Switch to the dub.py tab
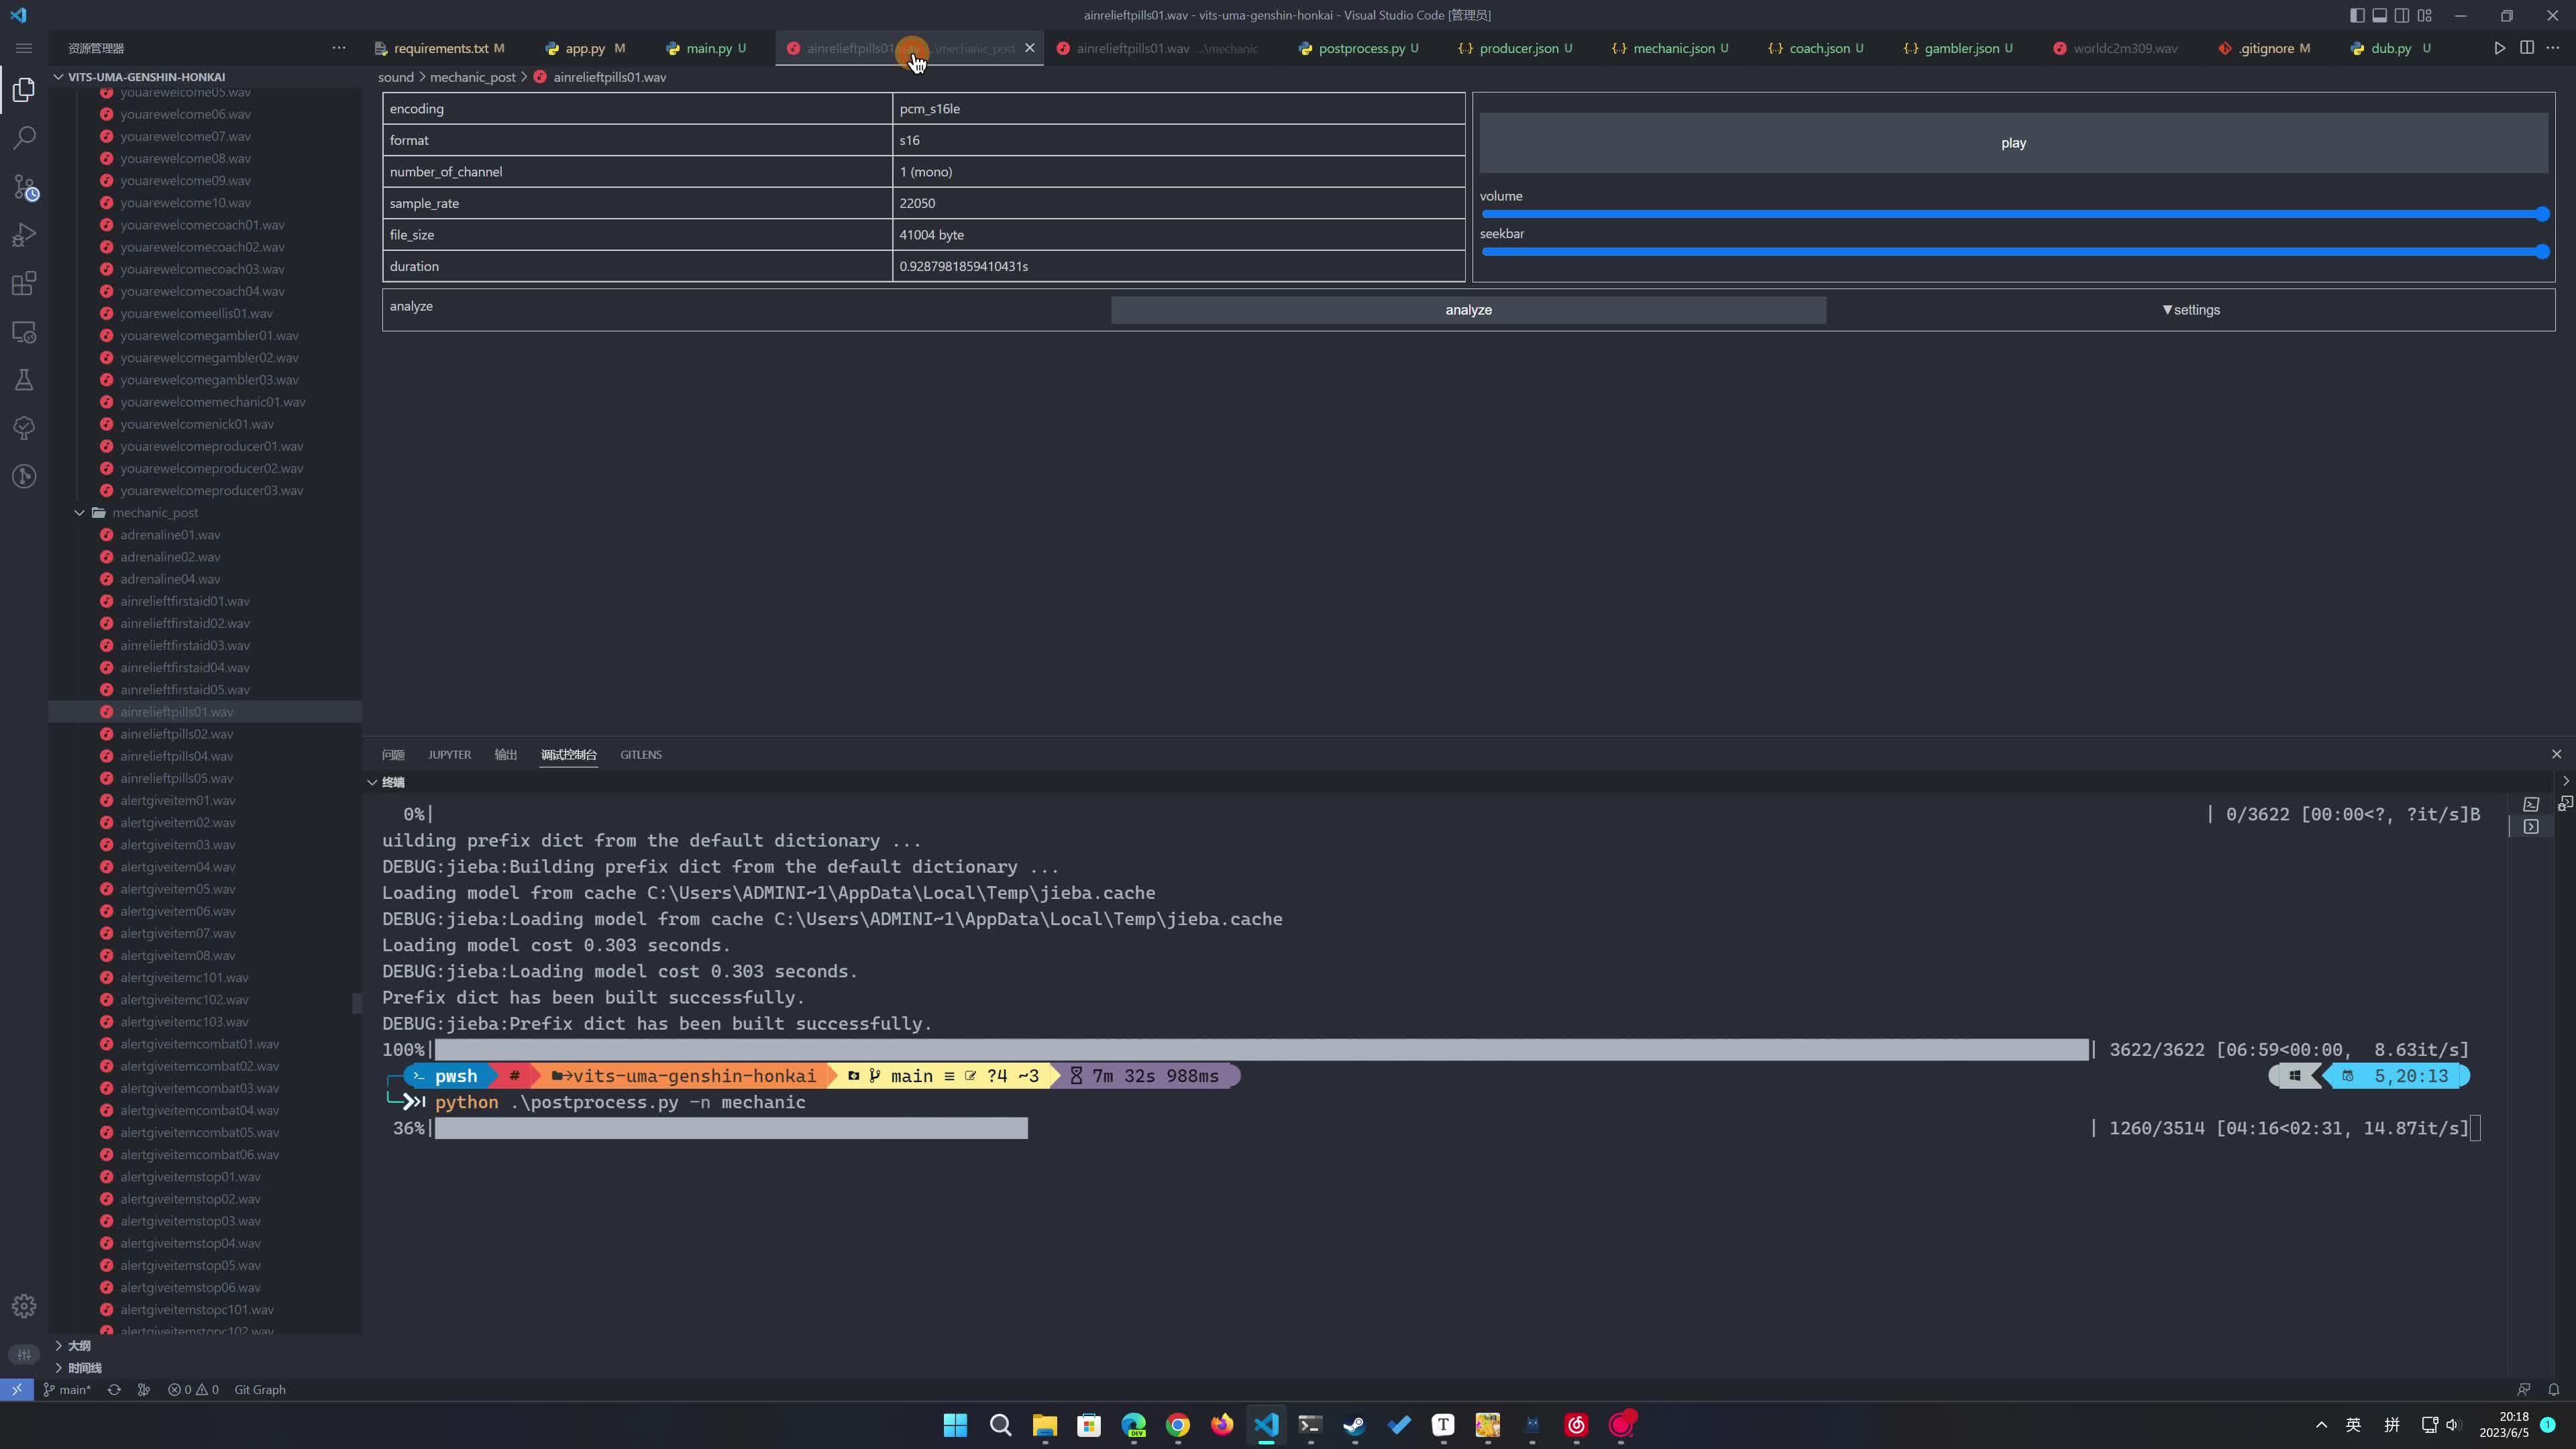2576x1449 pixels. (x=2390, y=48)
